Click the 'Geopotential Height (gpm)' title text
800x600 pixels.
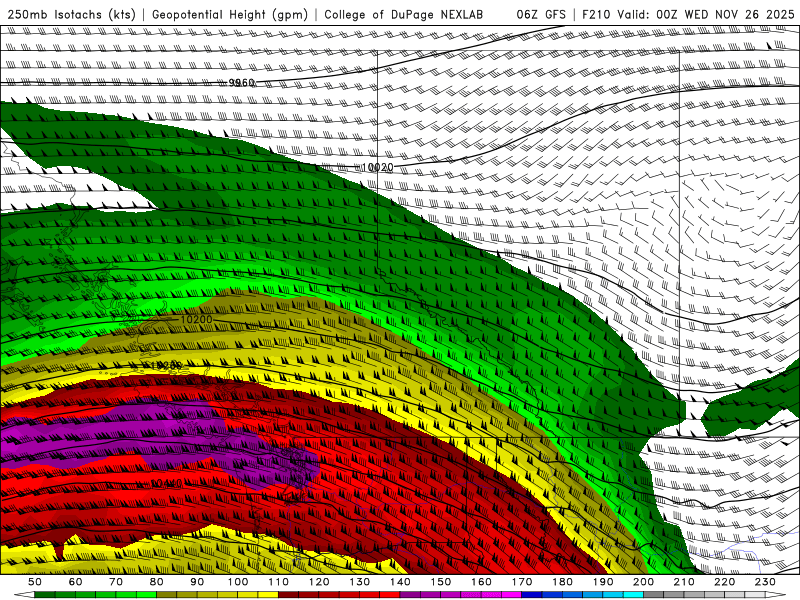230,14
